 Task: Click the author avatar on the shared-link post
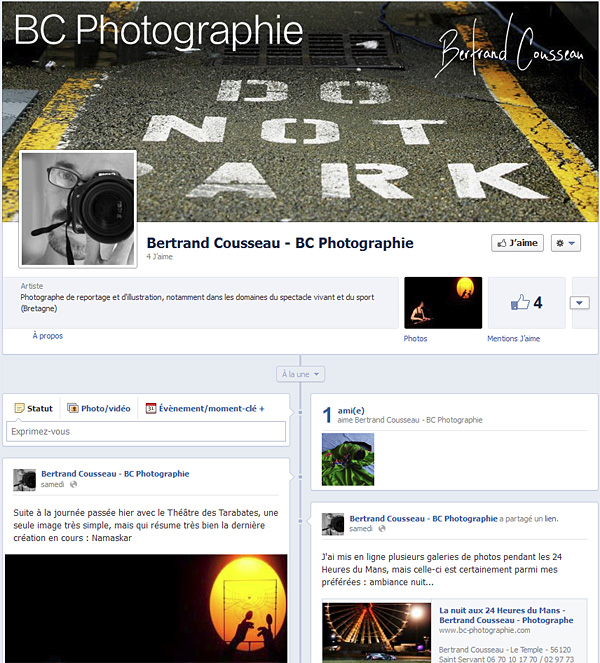click(333, 524)
